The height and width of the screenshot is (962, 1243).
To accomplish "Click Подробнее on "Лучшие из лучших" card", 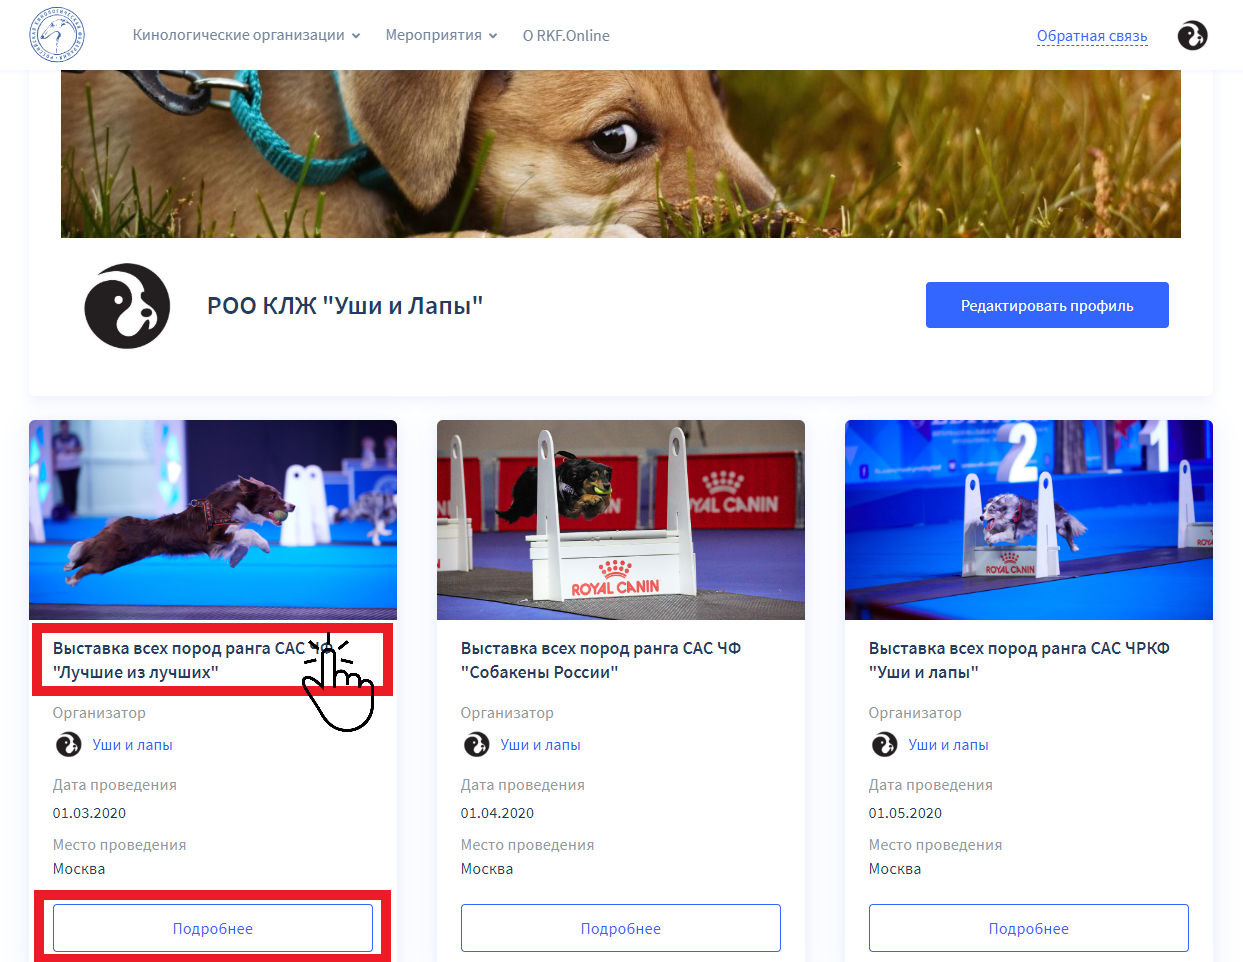I will click(x=213, y=928).
